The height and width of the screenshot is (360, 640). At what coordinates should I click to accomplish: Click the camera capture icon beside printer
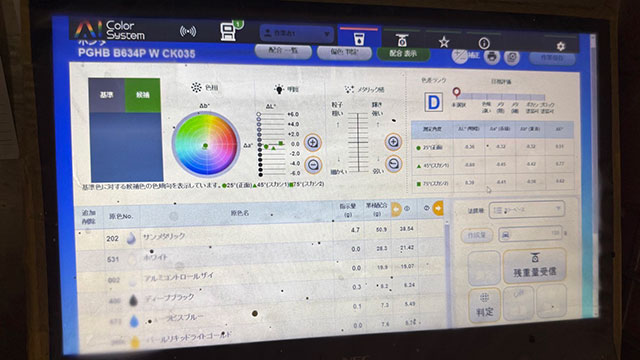[512, 58]
